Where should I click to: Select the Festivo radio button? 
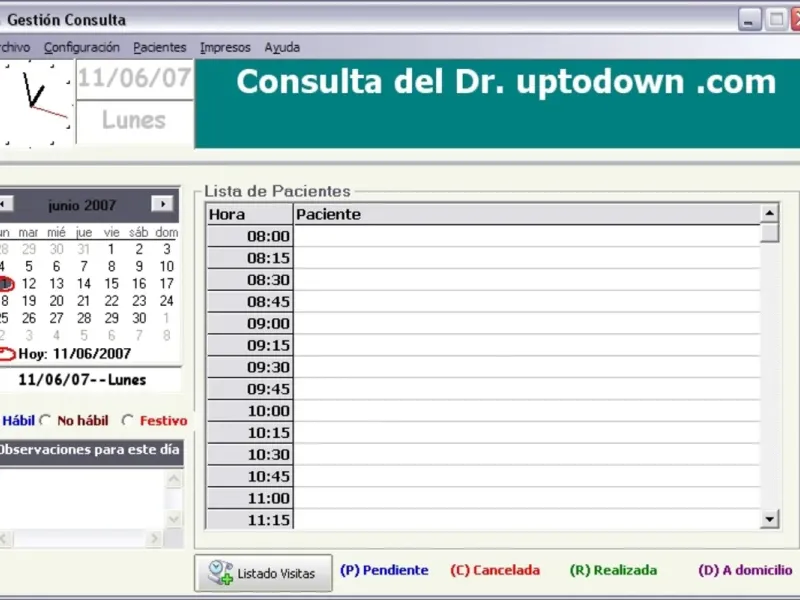(127, 420)
